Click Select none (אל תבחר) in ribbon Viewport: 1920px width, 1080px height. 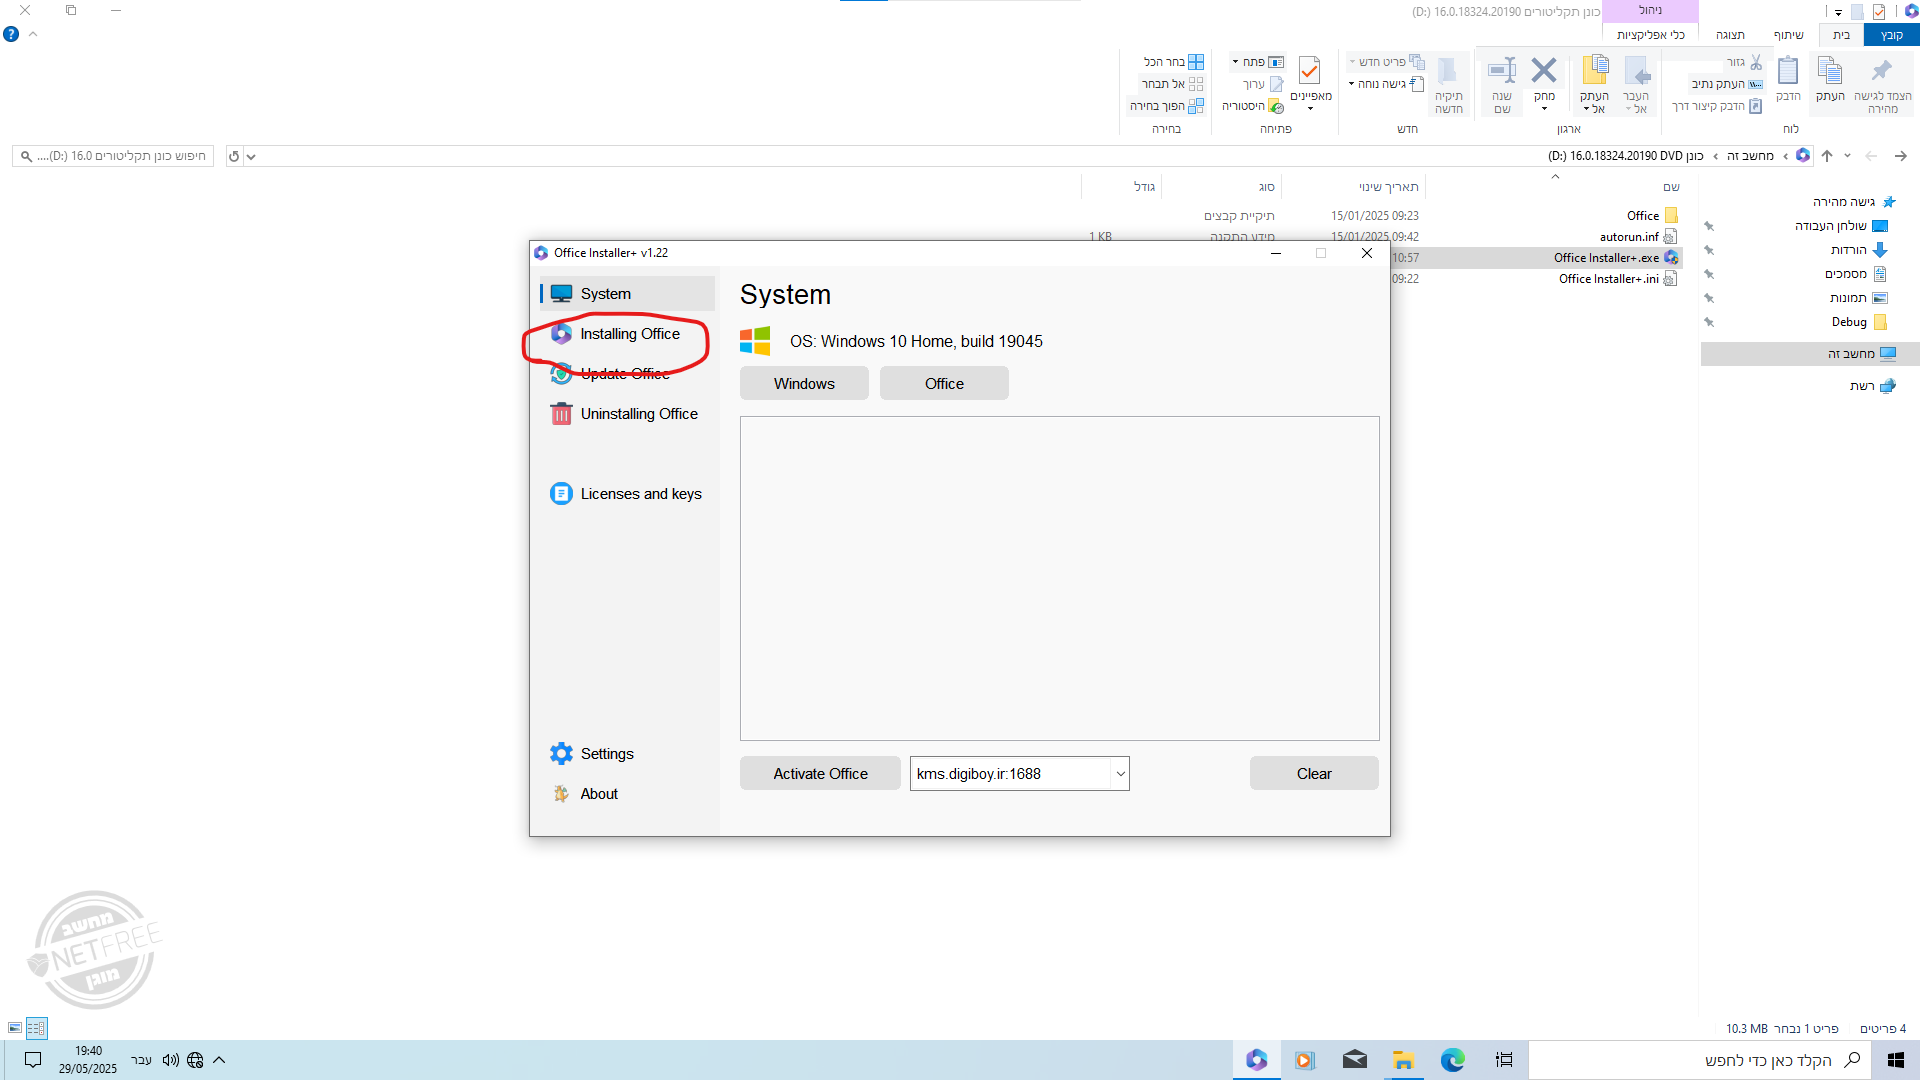1172,84
